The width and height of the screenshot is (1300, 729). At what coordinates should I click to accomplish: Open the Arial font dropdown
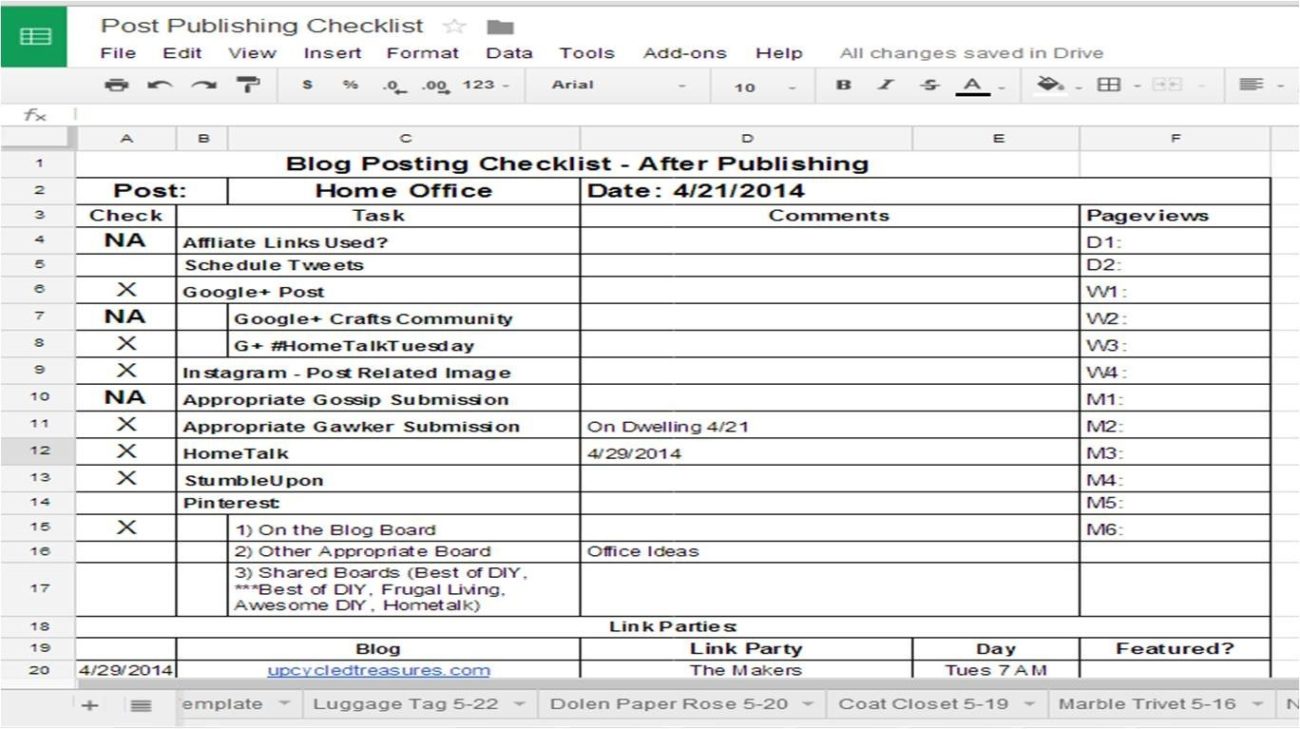tap(618, 86)
